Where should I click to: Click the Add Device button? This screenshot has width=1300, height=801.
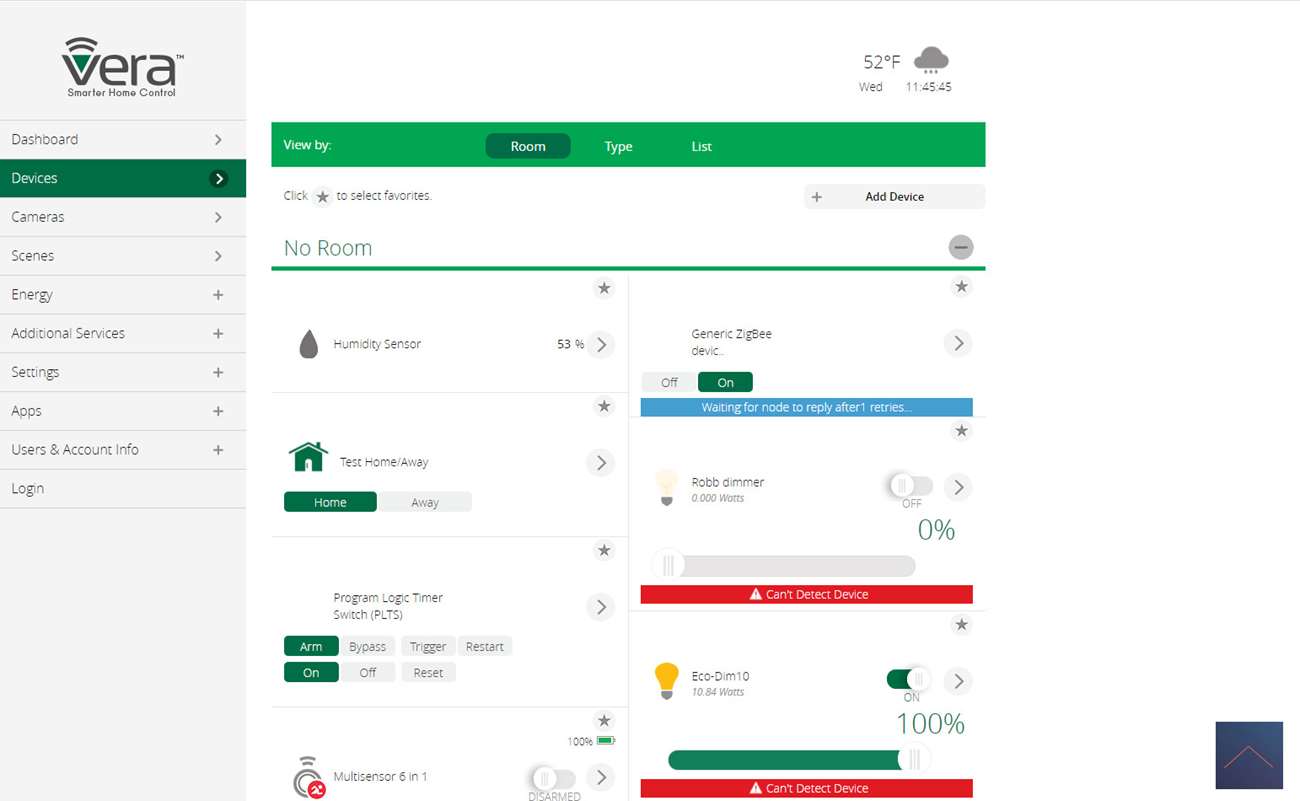coord(894,197)
